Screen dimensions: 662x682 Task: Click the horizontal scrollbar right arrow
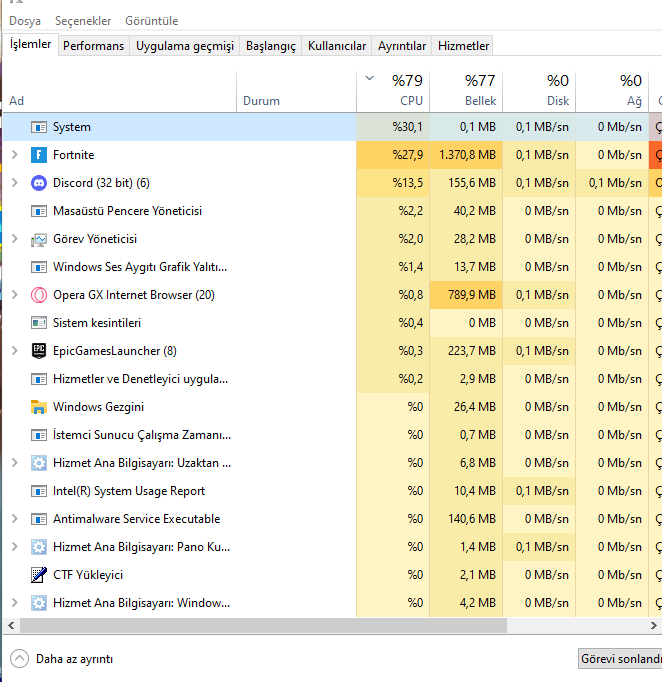pos(653,626)
